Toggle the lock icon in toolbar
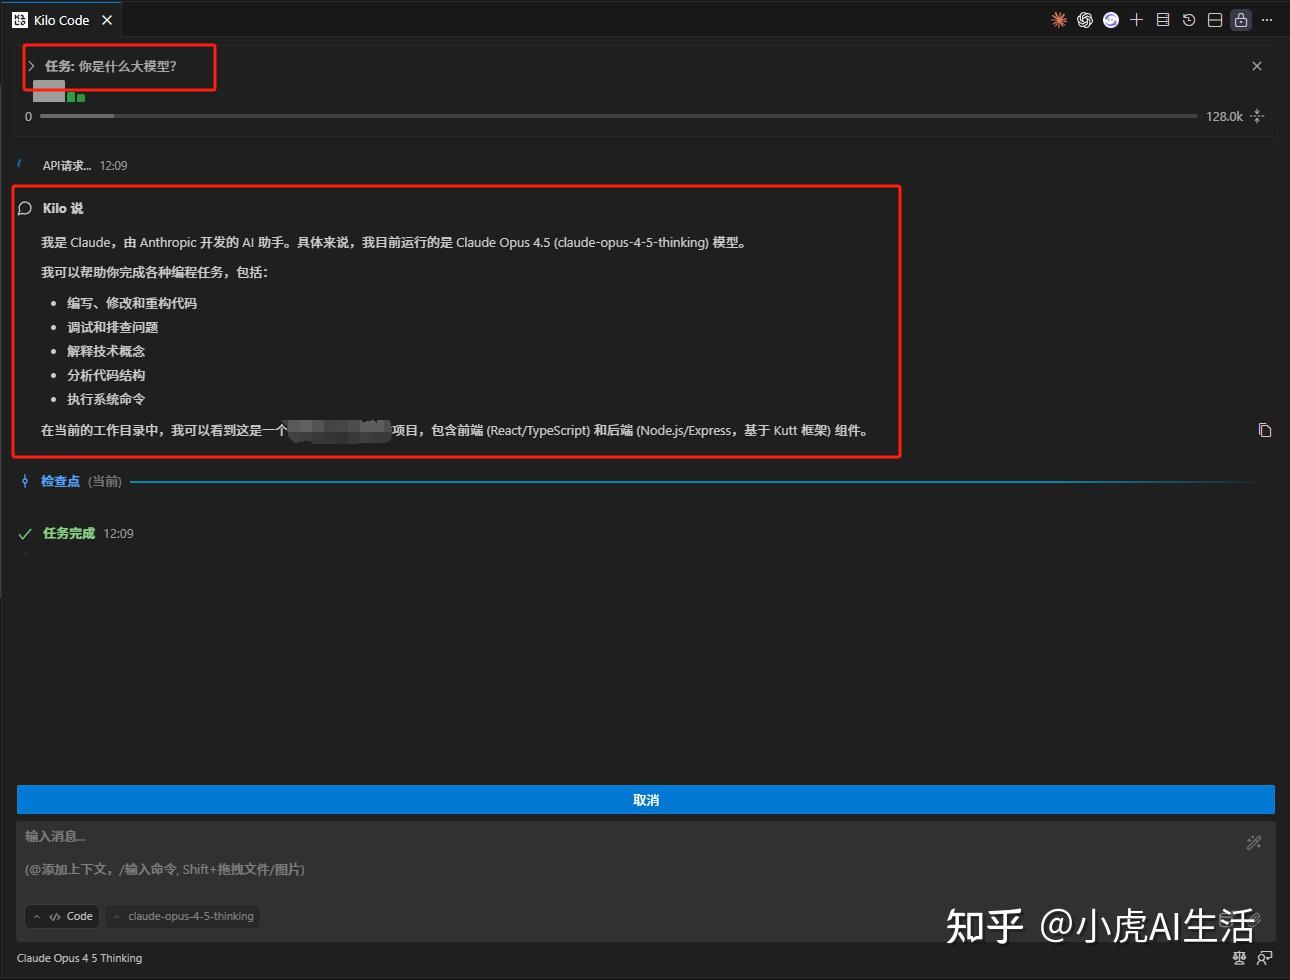The height and width of the screenshot is (980, 1290). (x=1241, y=20)
